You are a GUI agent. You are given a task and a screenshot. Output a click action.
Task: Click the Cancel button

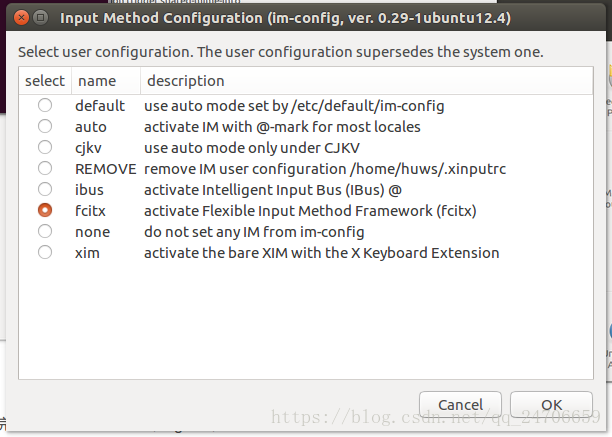460,405
